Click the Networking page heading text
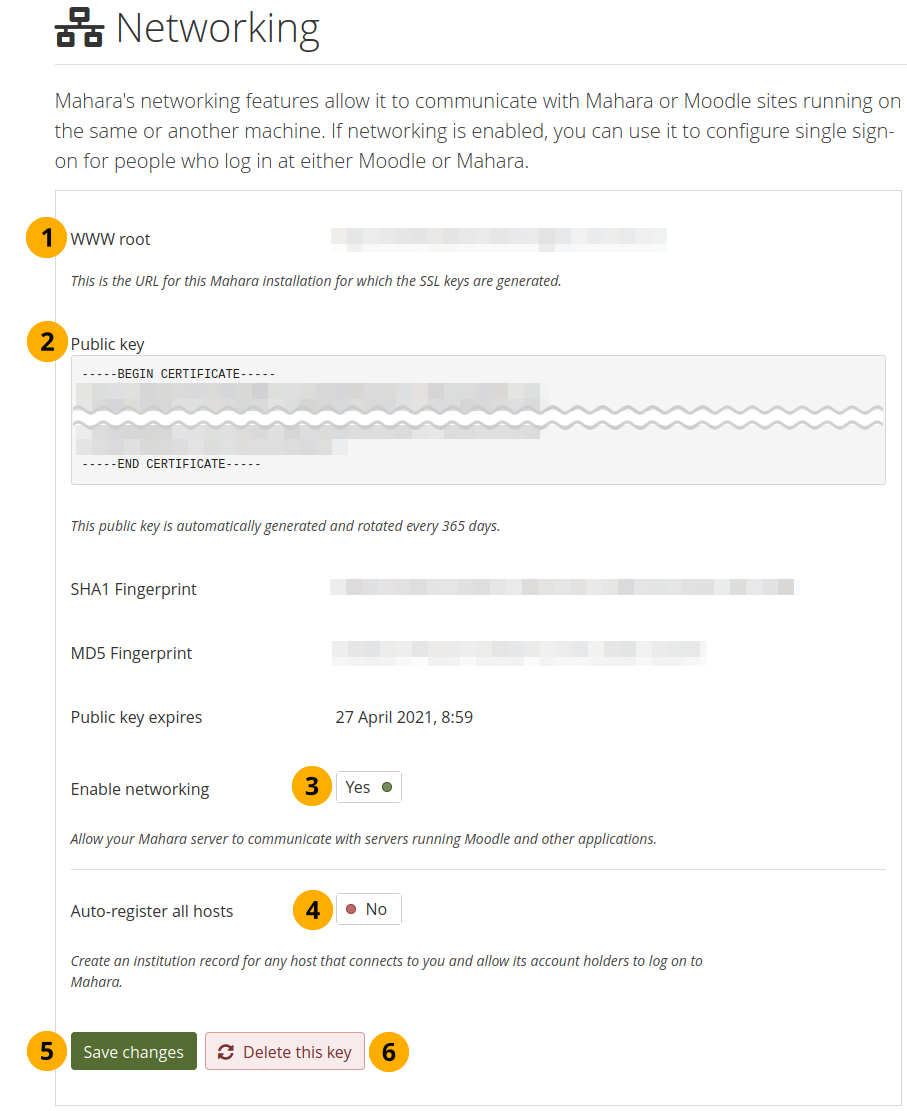The image size is (907, 1111). pyautogui.click(x=218, y=29)
